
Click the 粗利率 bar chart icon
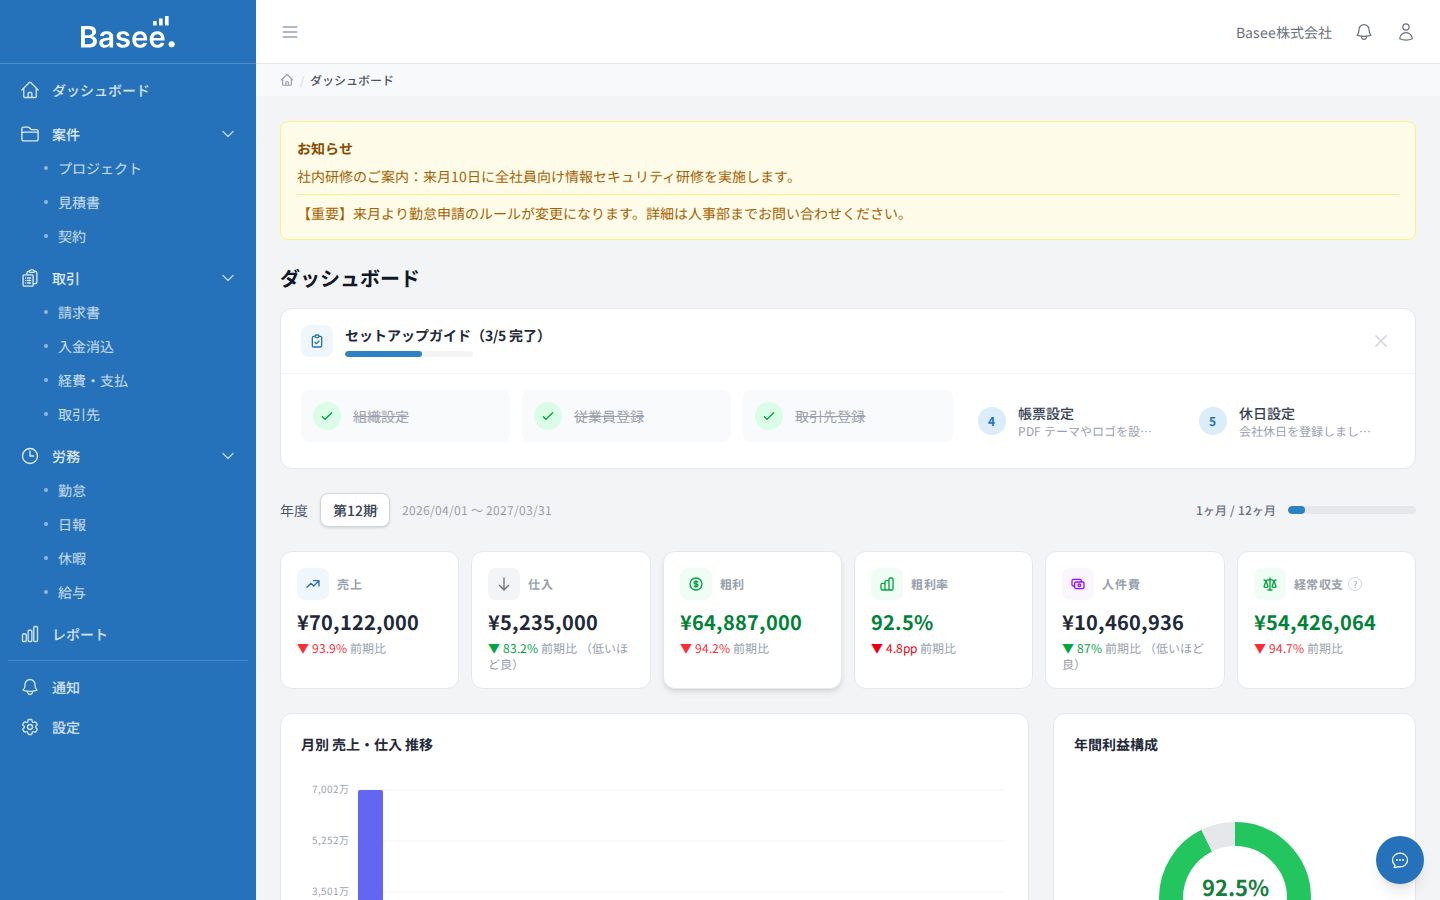[887, 584]
